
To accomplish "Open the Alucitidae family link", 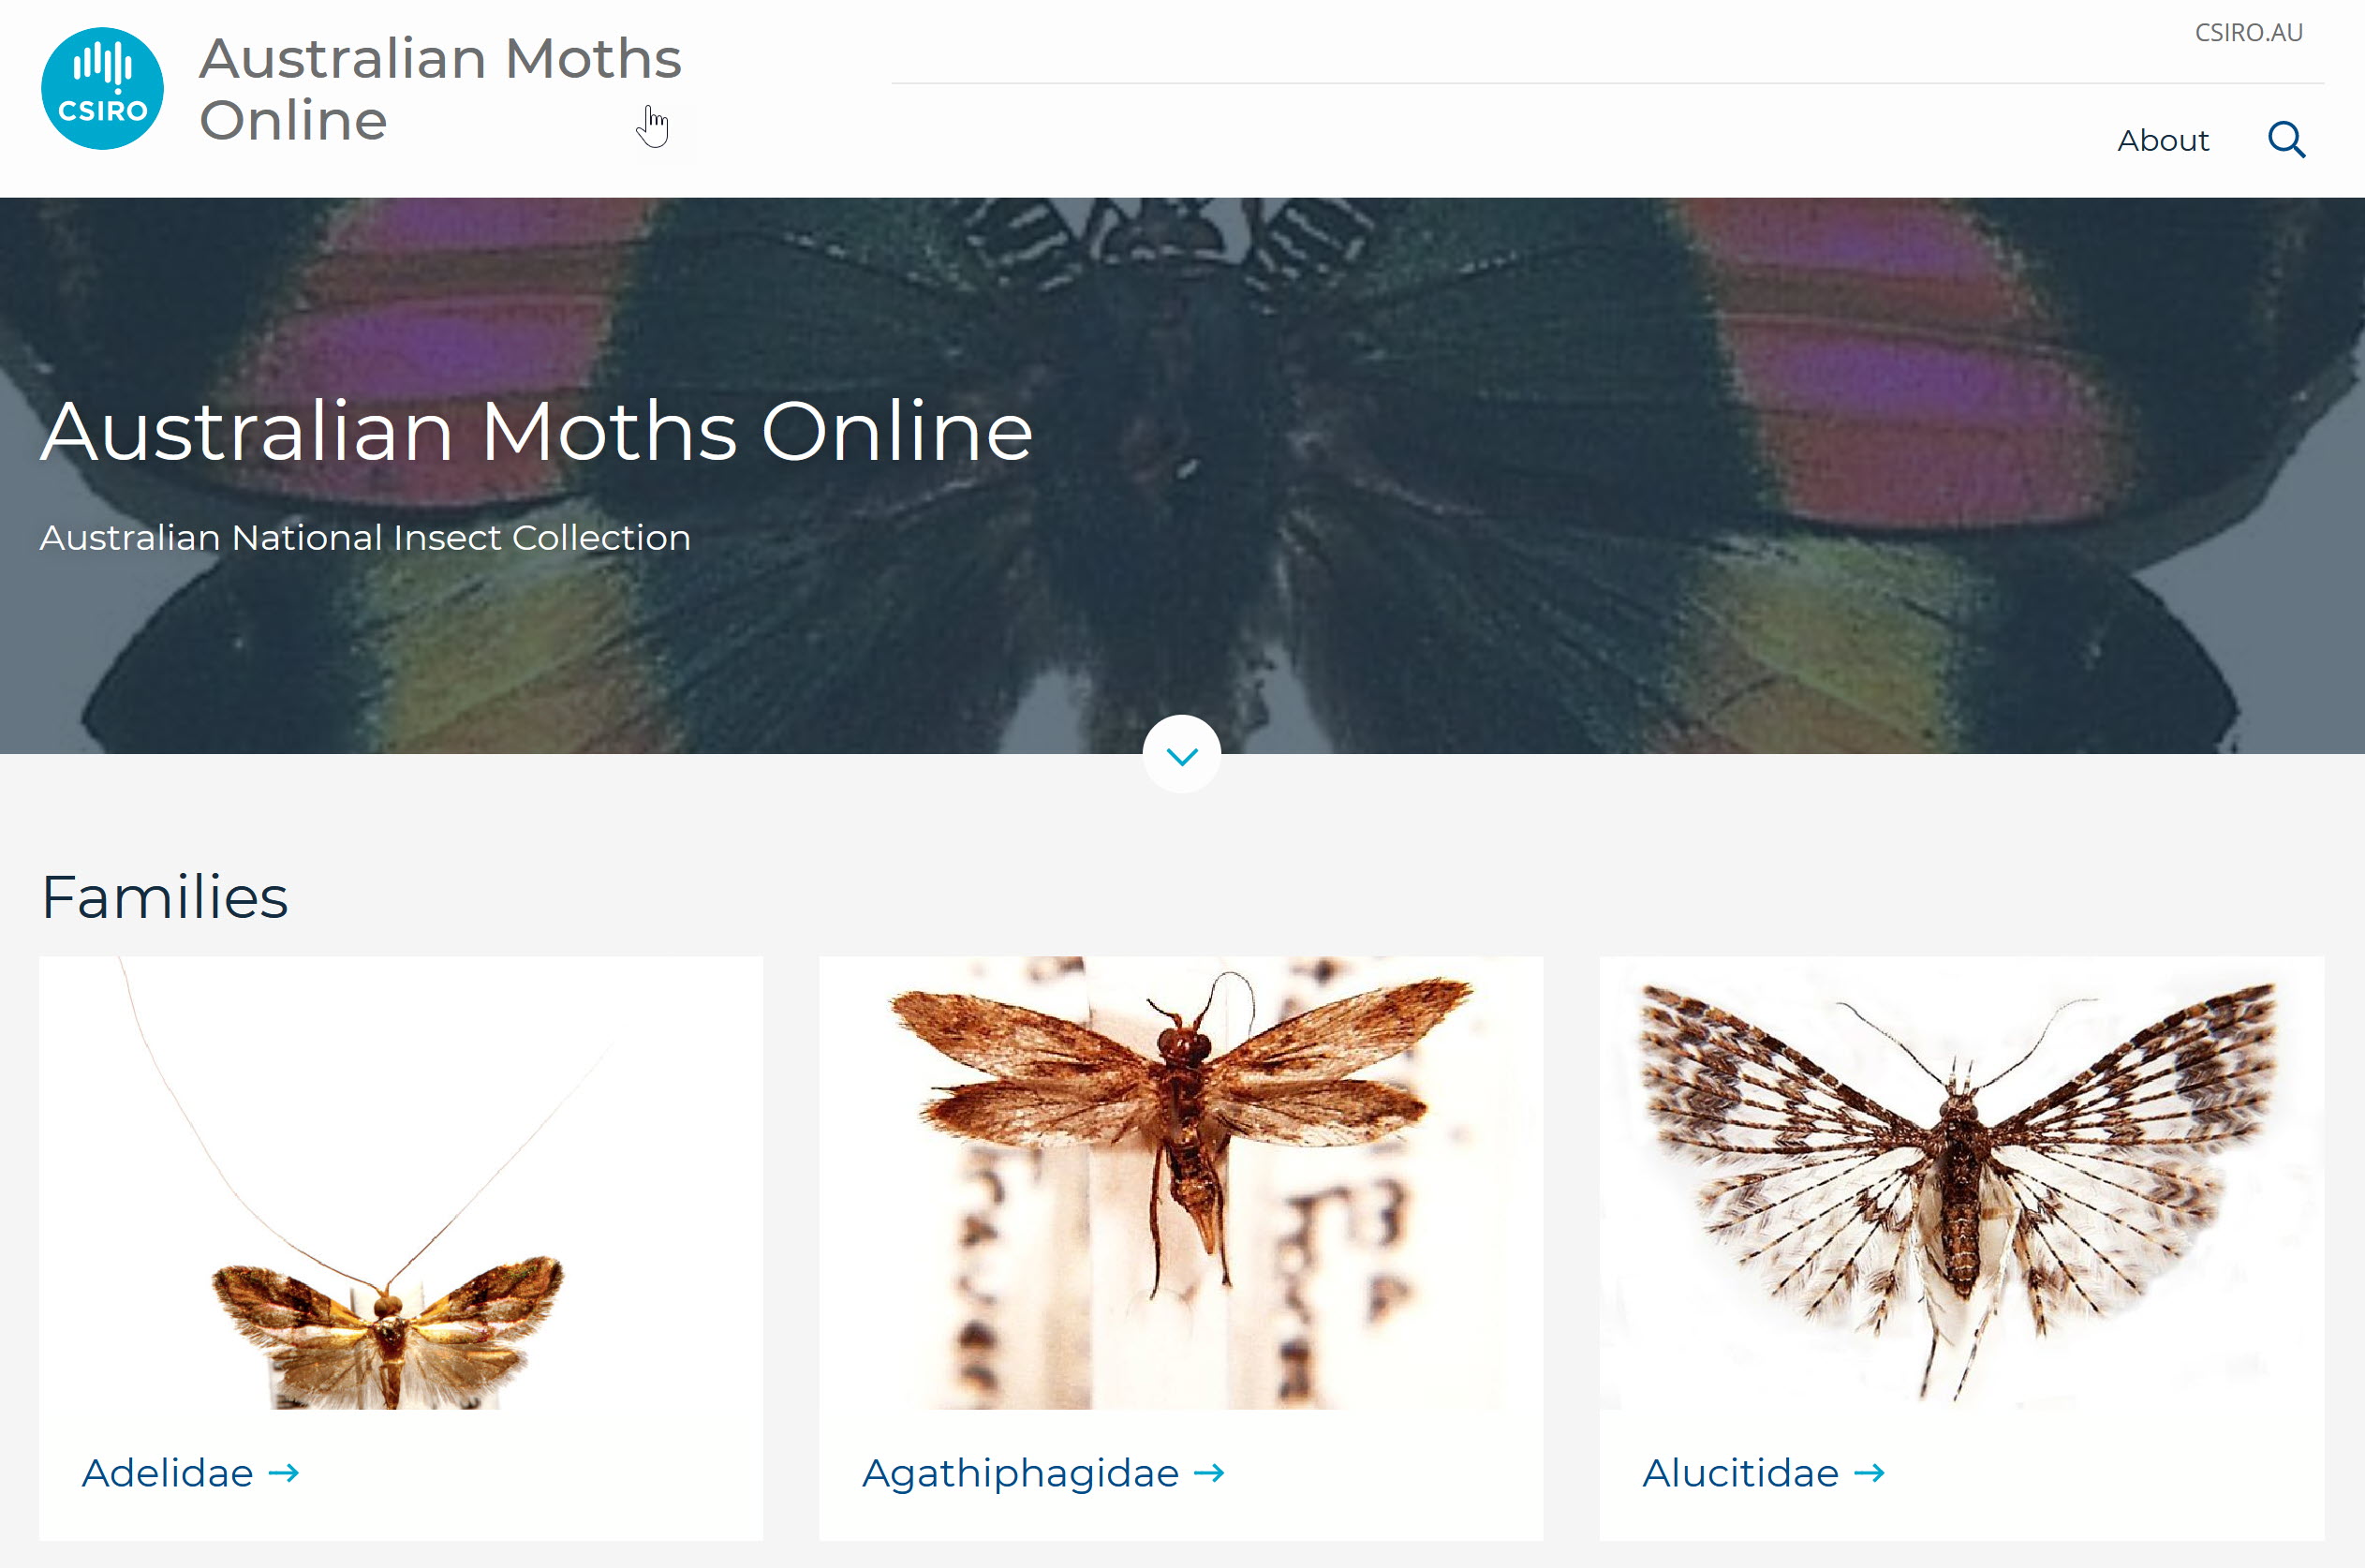I will tap(1741, 1473).
